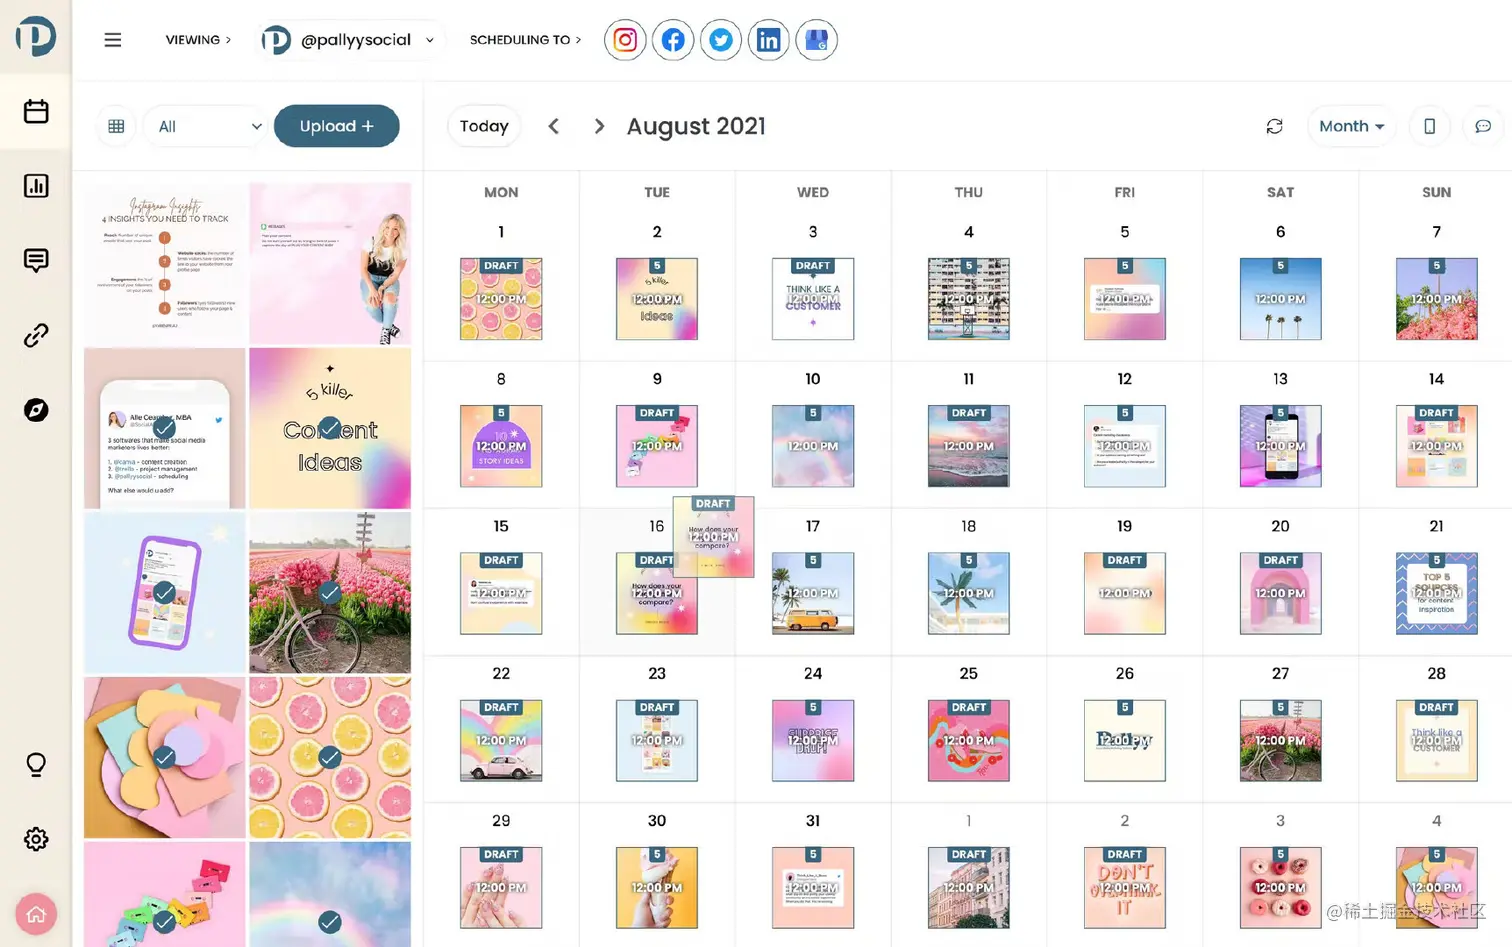Image resolution: width=1512 pixels, height=947 pixels.
Task: Open the lightbulb ideas icon in sidebar
Action: click(36, 765)
